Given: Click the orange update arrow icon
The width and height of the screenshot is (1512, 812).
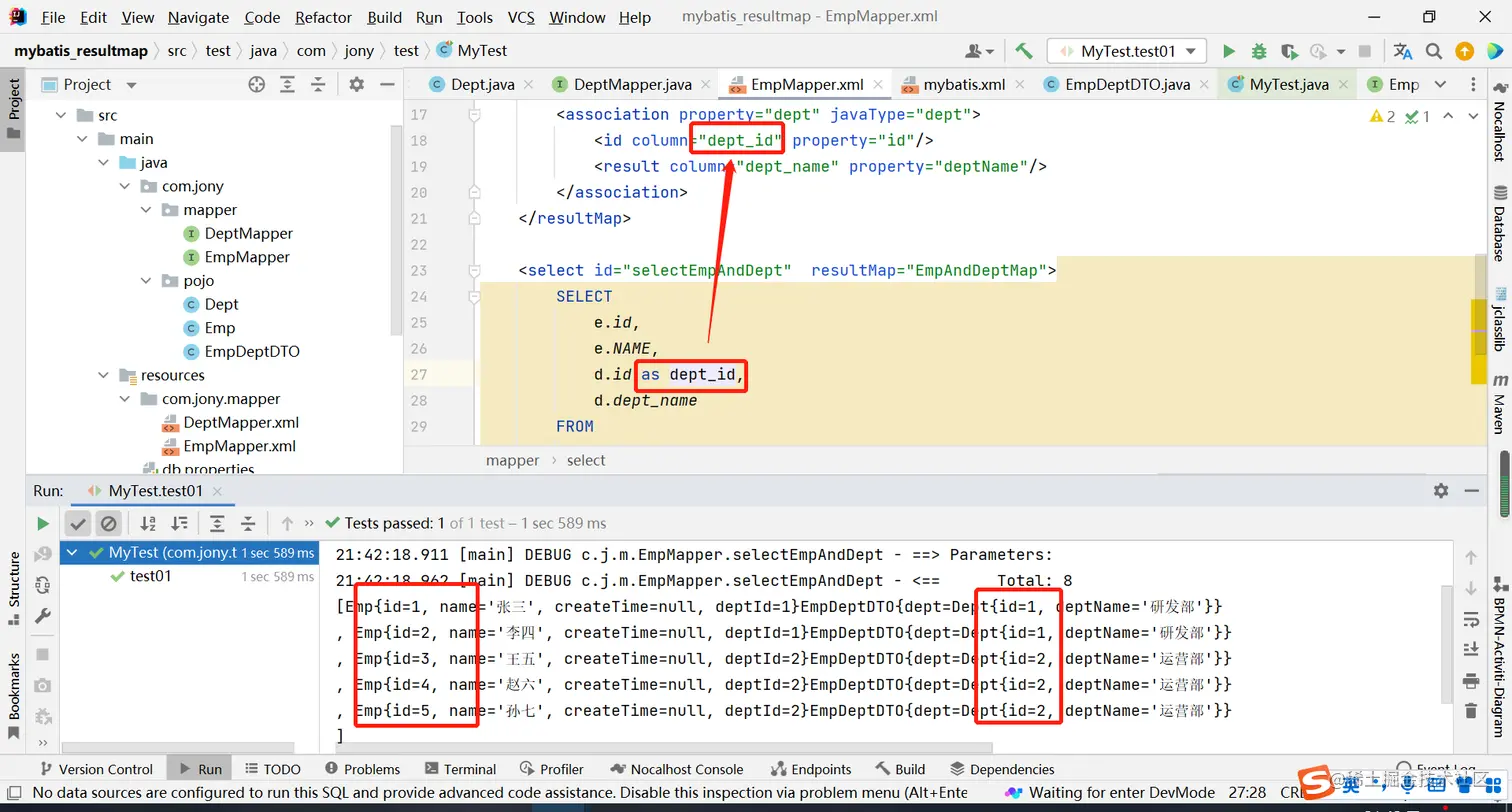Looking at the screenshot, I should (1464, 51).
